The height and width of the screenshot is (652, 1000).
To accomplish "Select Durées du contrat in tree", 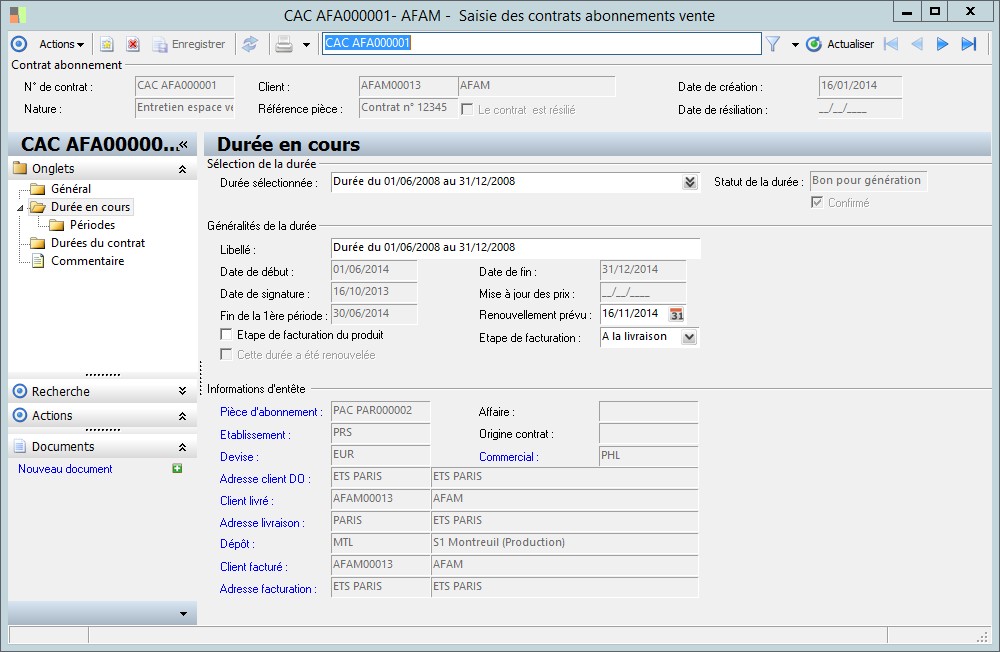I will click(x=97, y=243).
